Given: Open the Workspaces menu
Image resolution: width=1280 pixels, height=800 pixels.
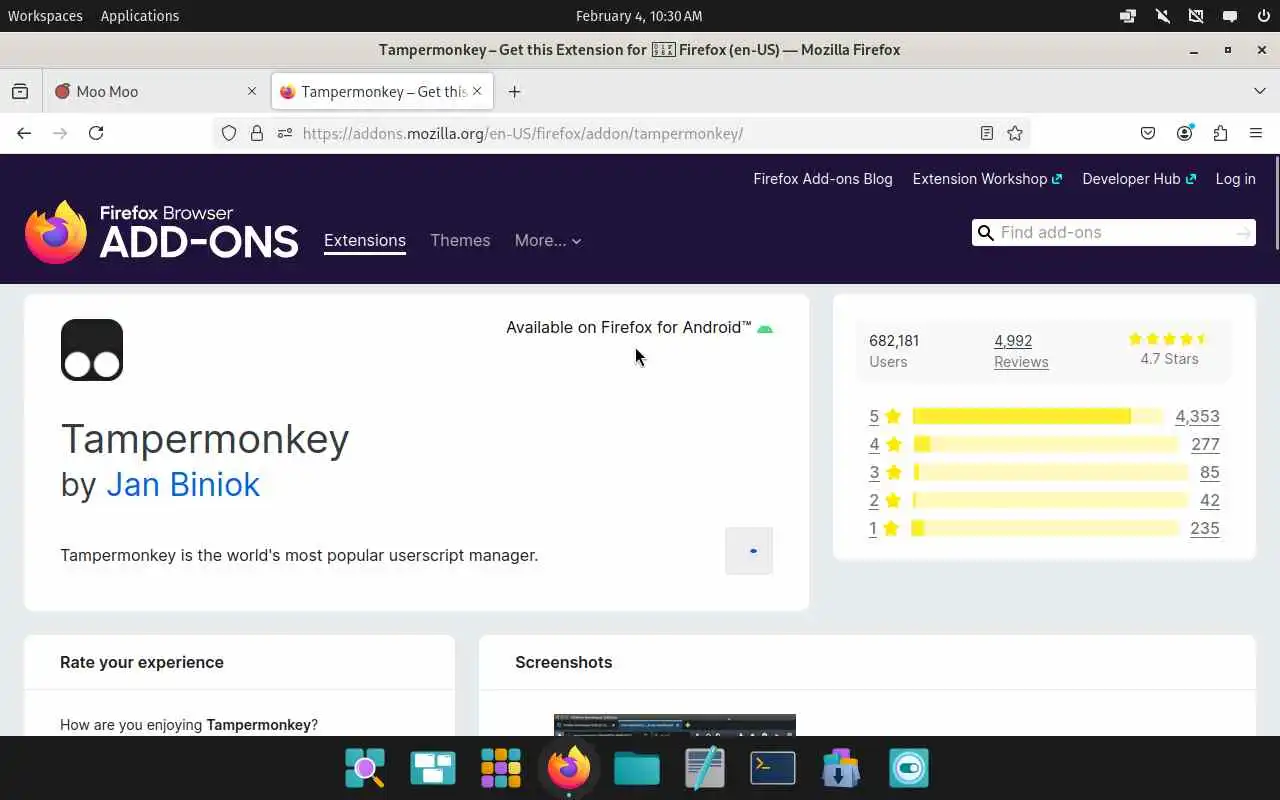Looking at the screenshot, I should click(x=45, y=16).
